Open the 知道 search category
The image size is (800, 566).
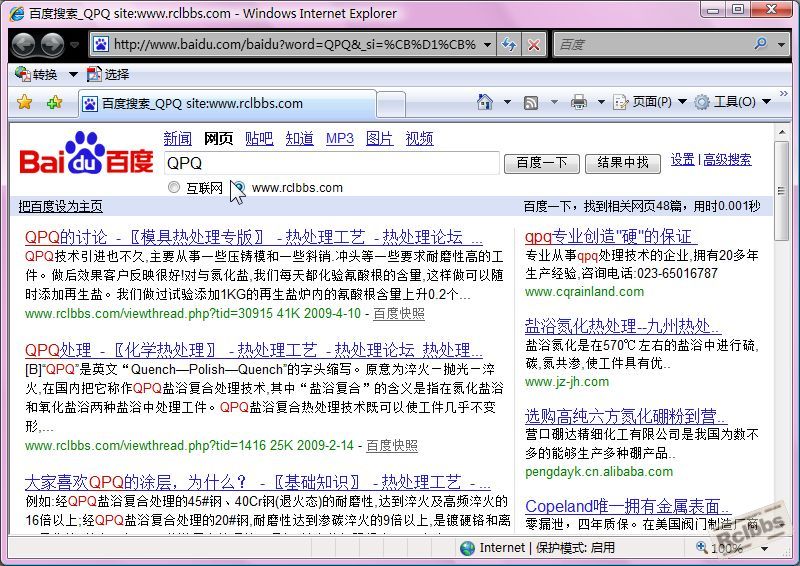click(299, 138)
